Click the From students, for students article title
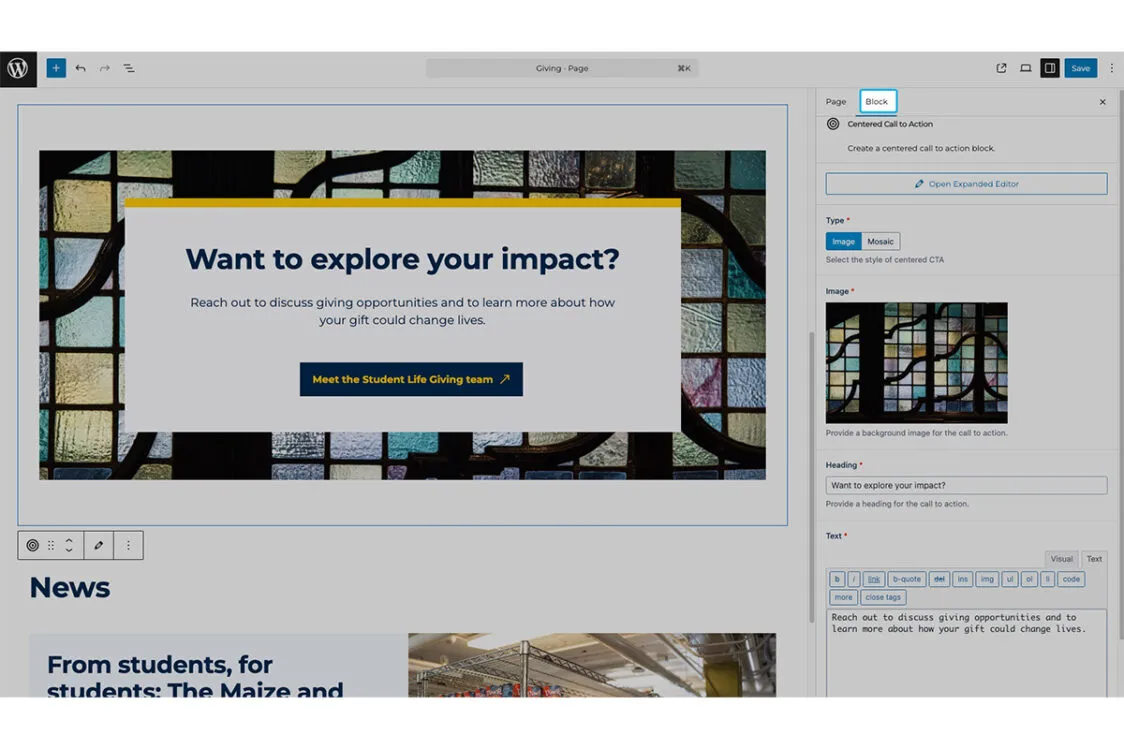The image size is (1124, 749). (195, 676)
